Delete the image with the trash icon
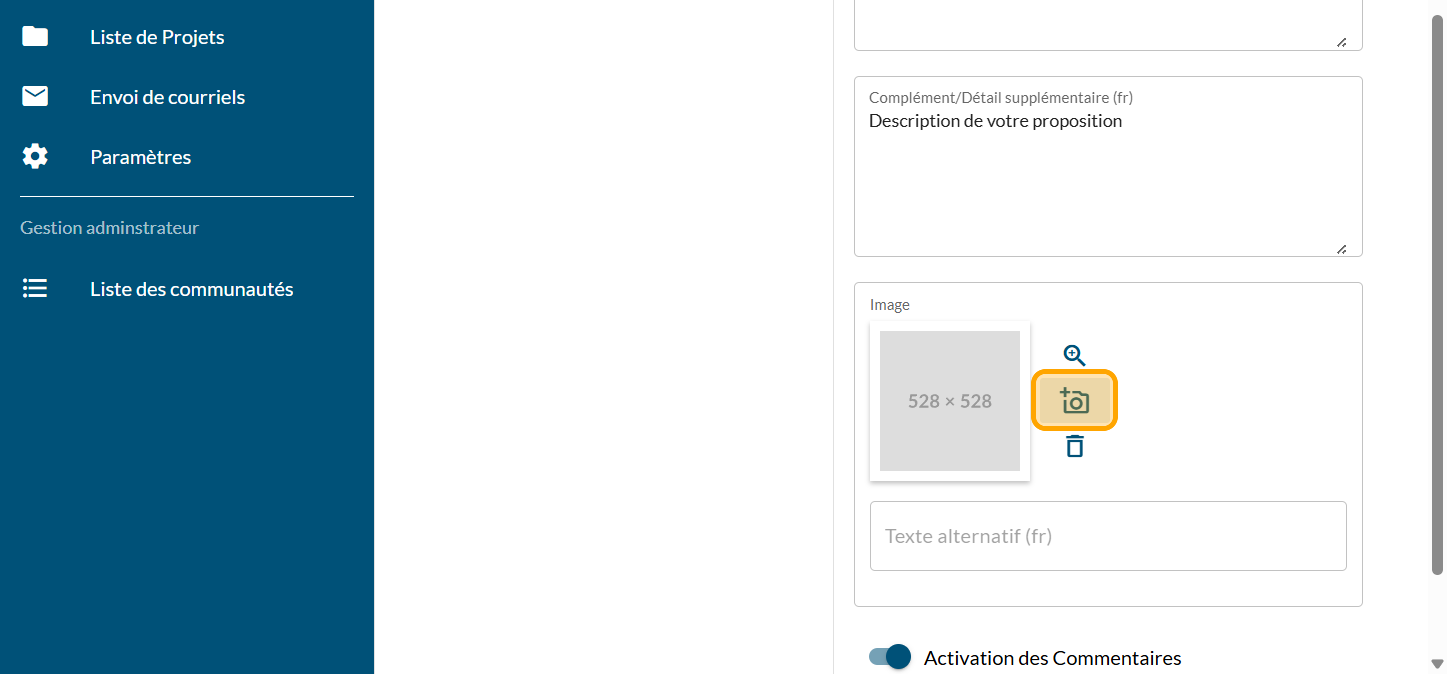The height and width of the screenshot is (674, 1447). (x=1074, y=446)
